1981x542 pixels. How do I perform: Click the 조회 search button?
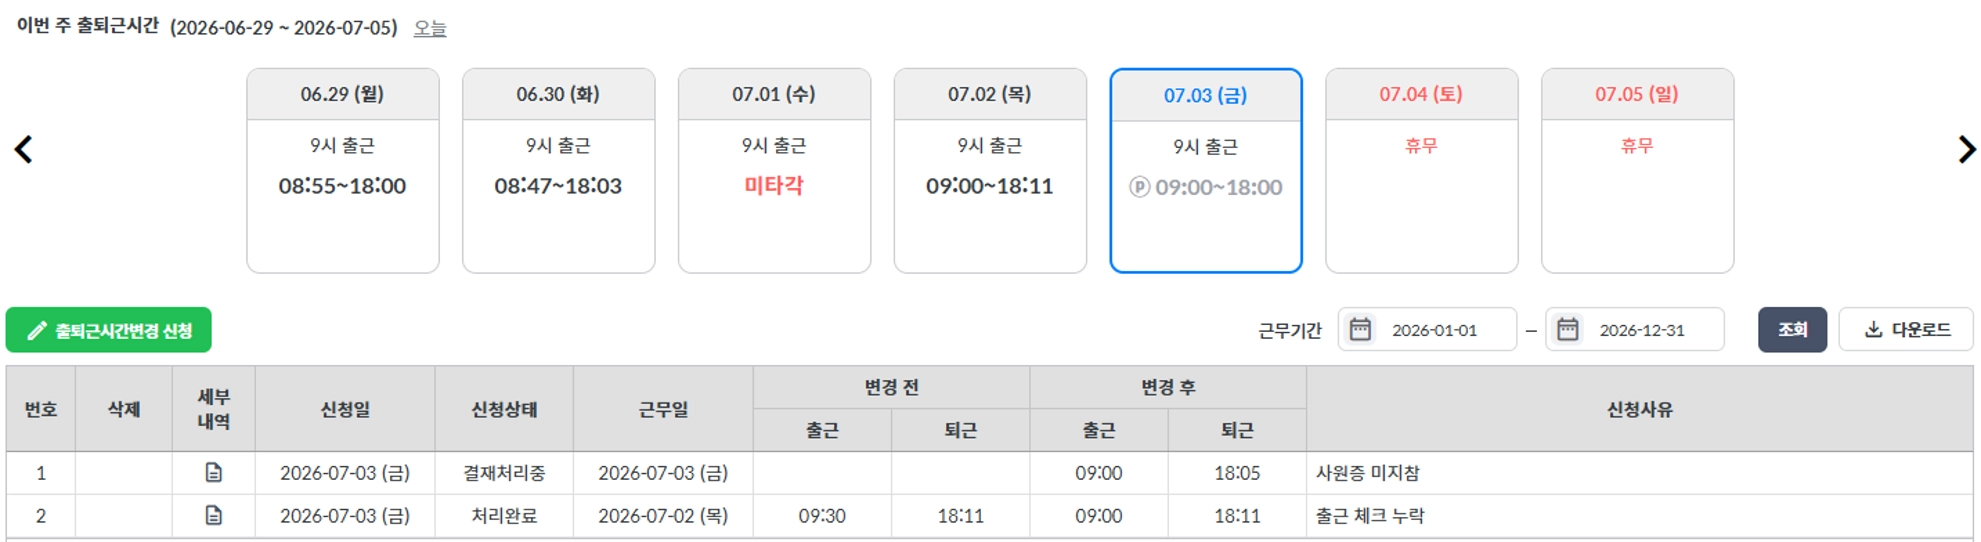[1792, 329]
